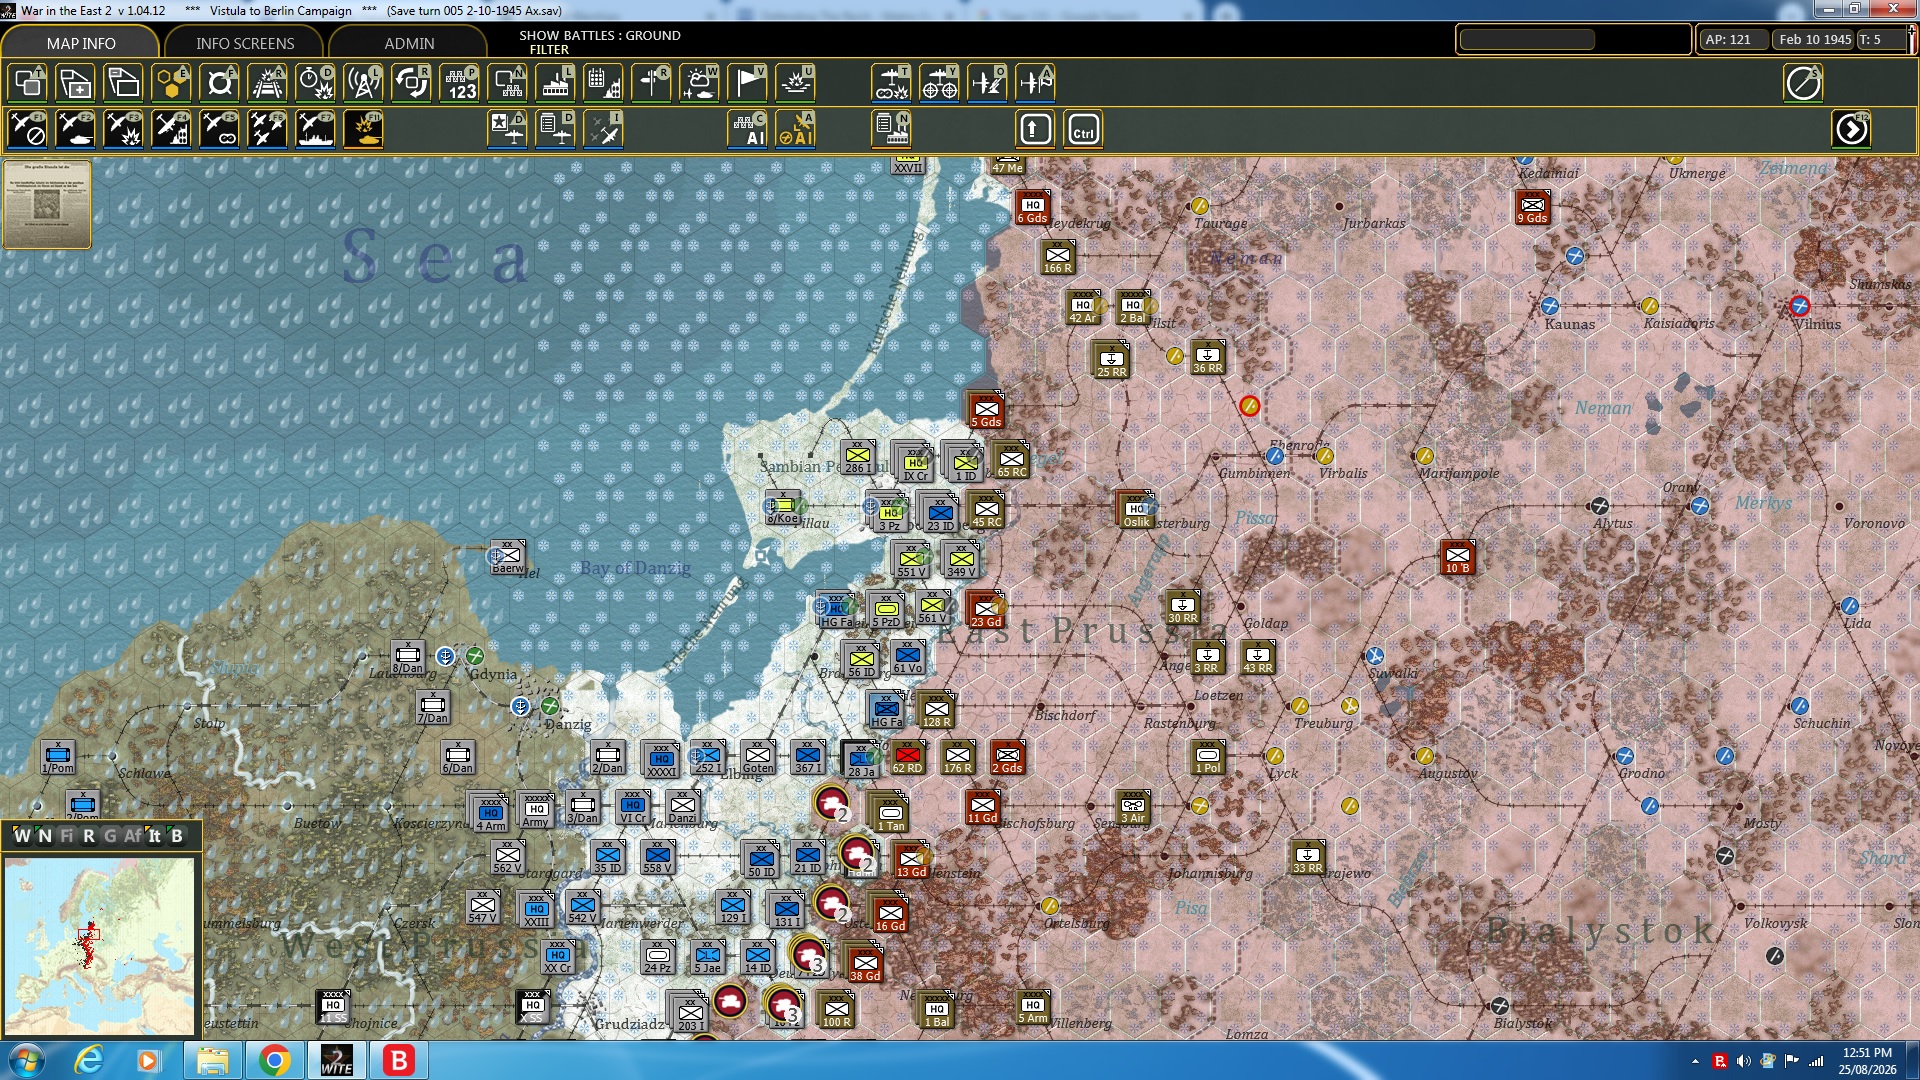This screenshot has width=1920, height=1080.
Task: Click the orange air AI icon (A)
Action: tap(796, 130)
